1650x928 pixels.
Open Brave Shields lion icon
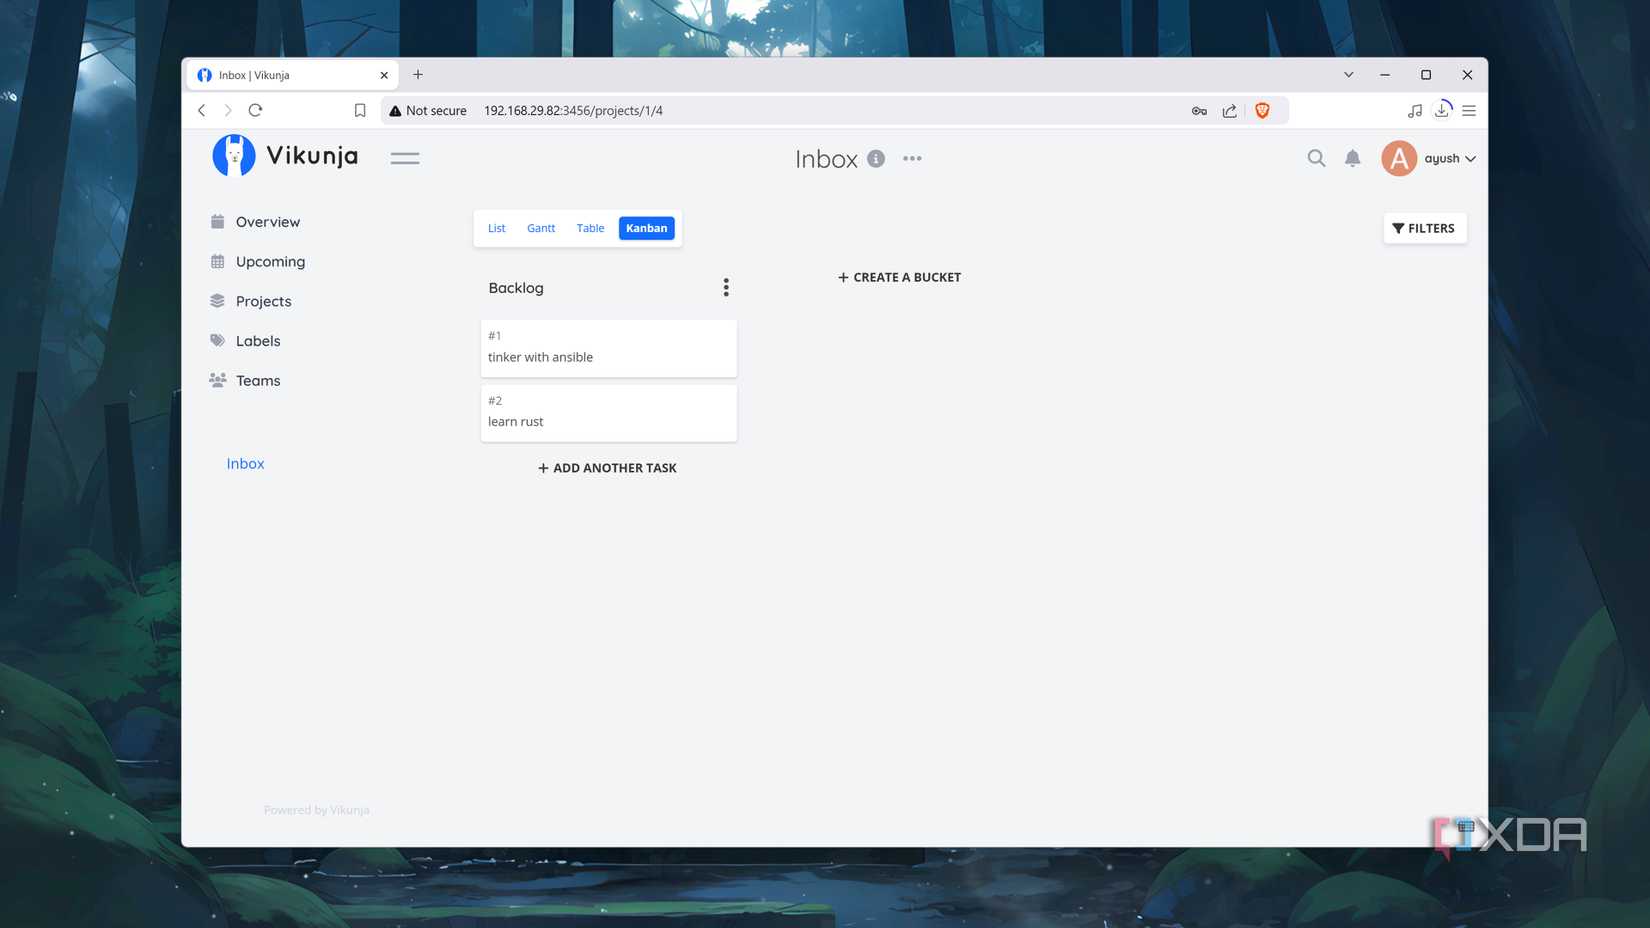pos(1262,111)
